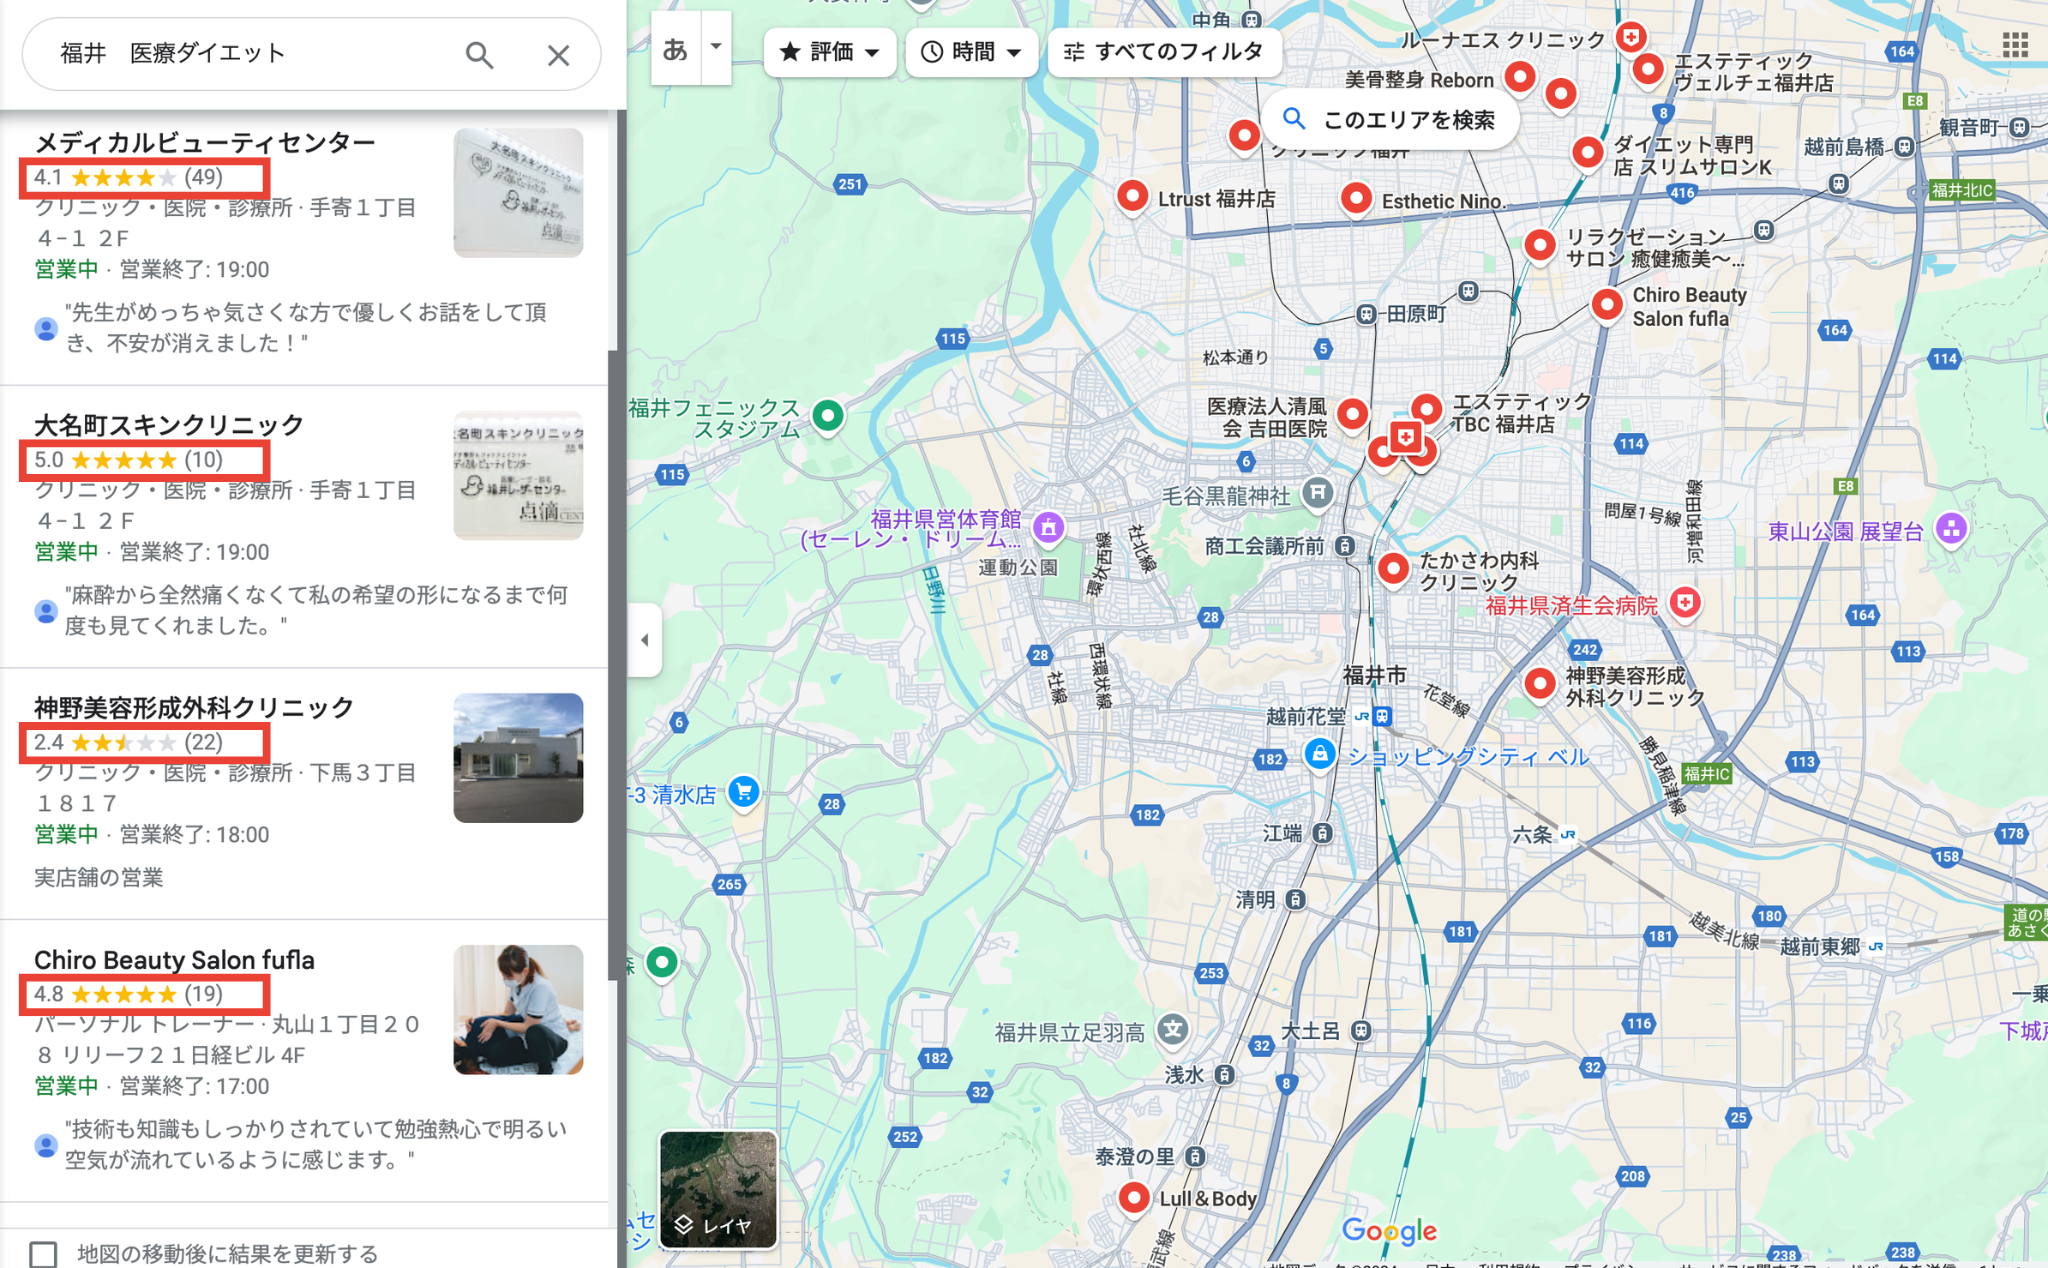Select 医療法人清風会 吉田医院 map pin

point(1353,413)
